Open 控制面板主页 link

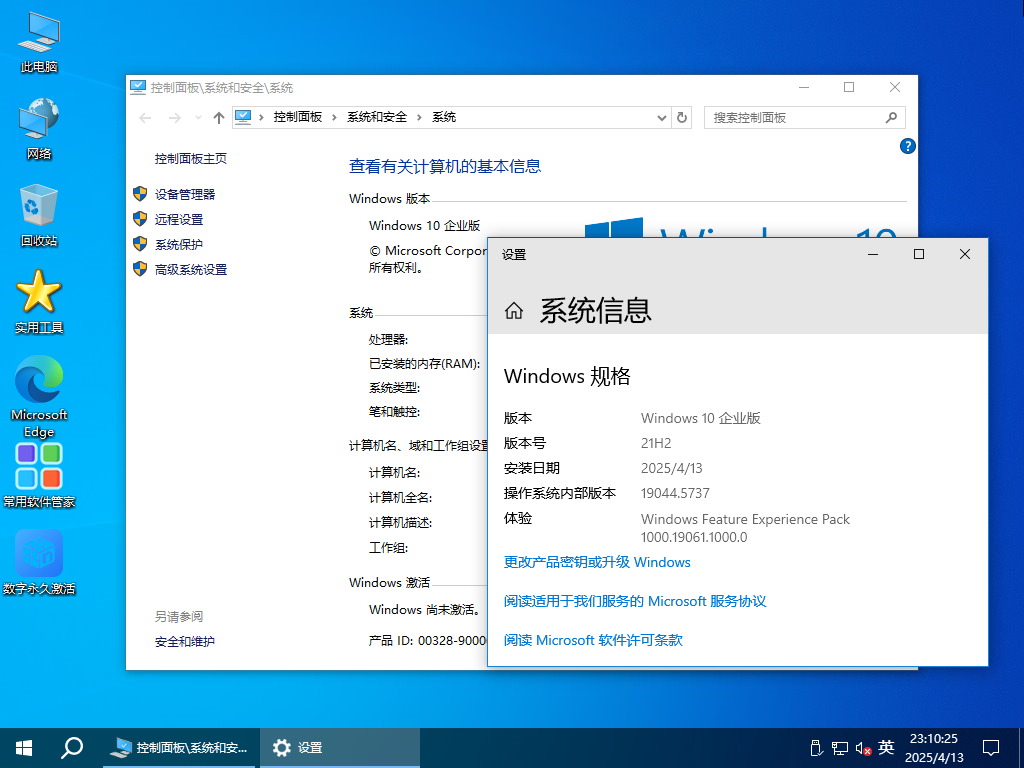[x=191, y=159]
